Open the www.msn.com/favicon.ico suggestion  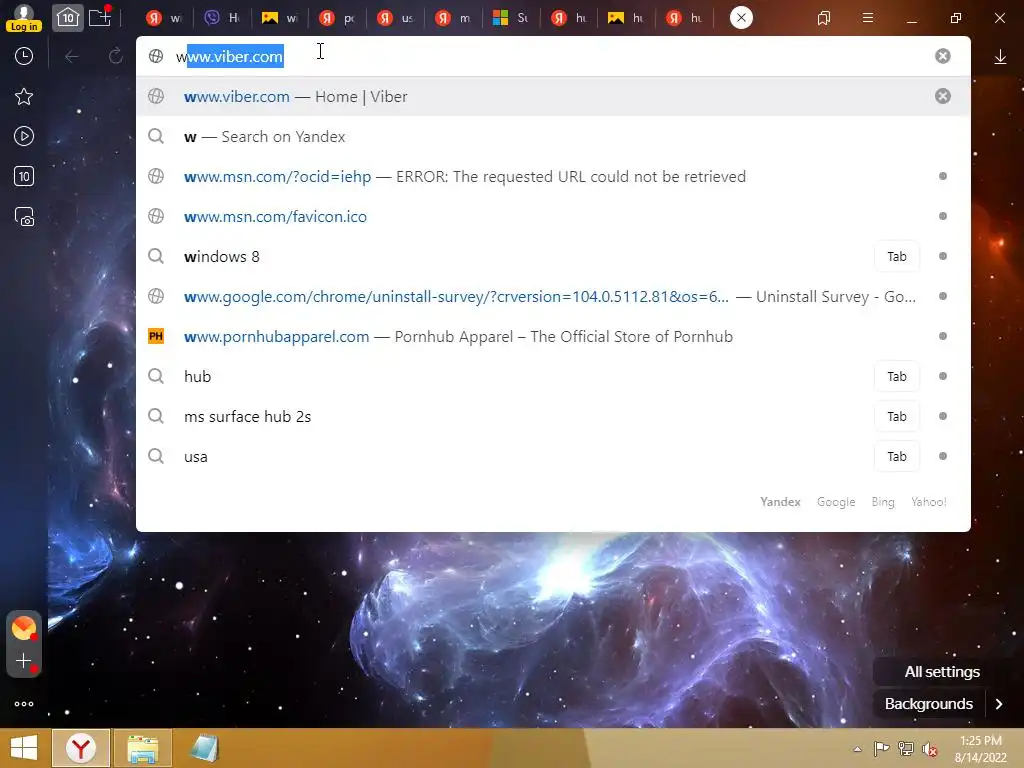[x=552, y=216]
